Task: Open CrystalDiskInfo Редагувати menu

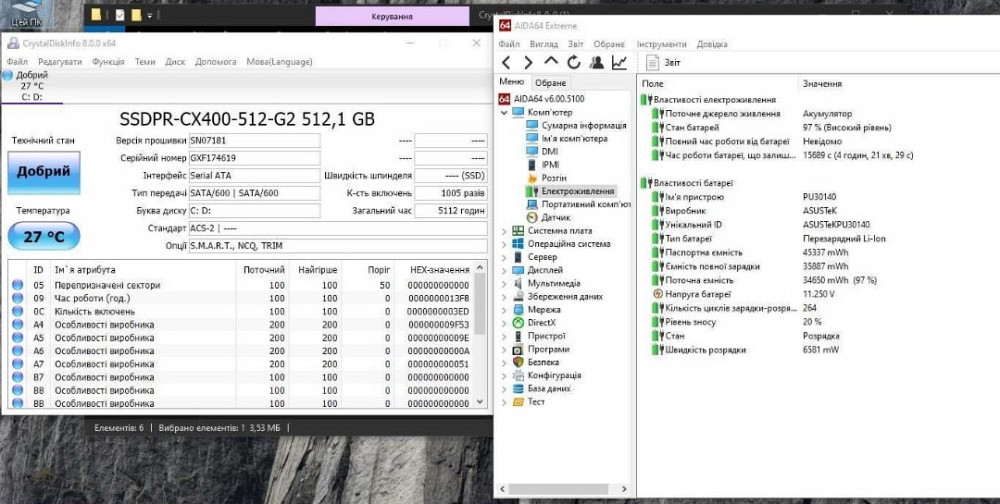Action: click(60, 62)
